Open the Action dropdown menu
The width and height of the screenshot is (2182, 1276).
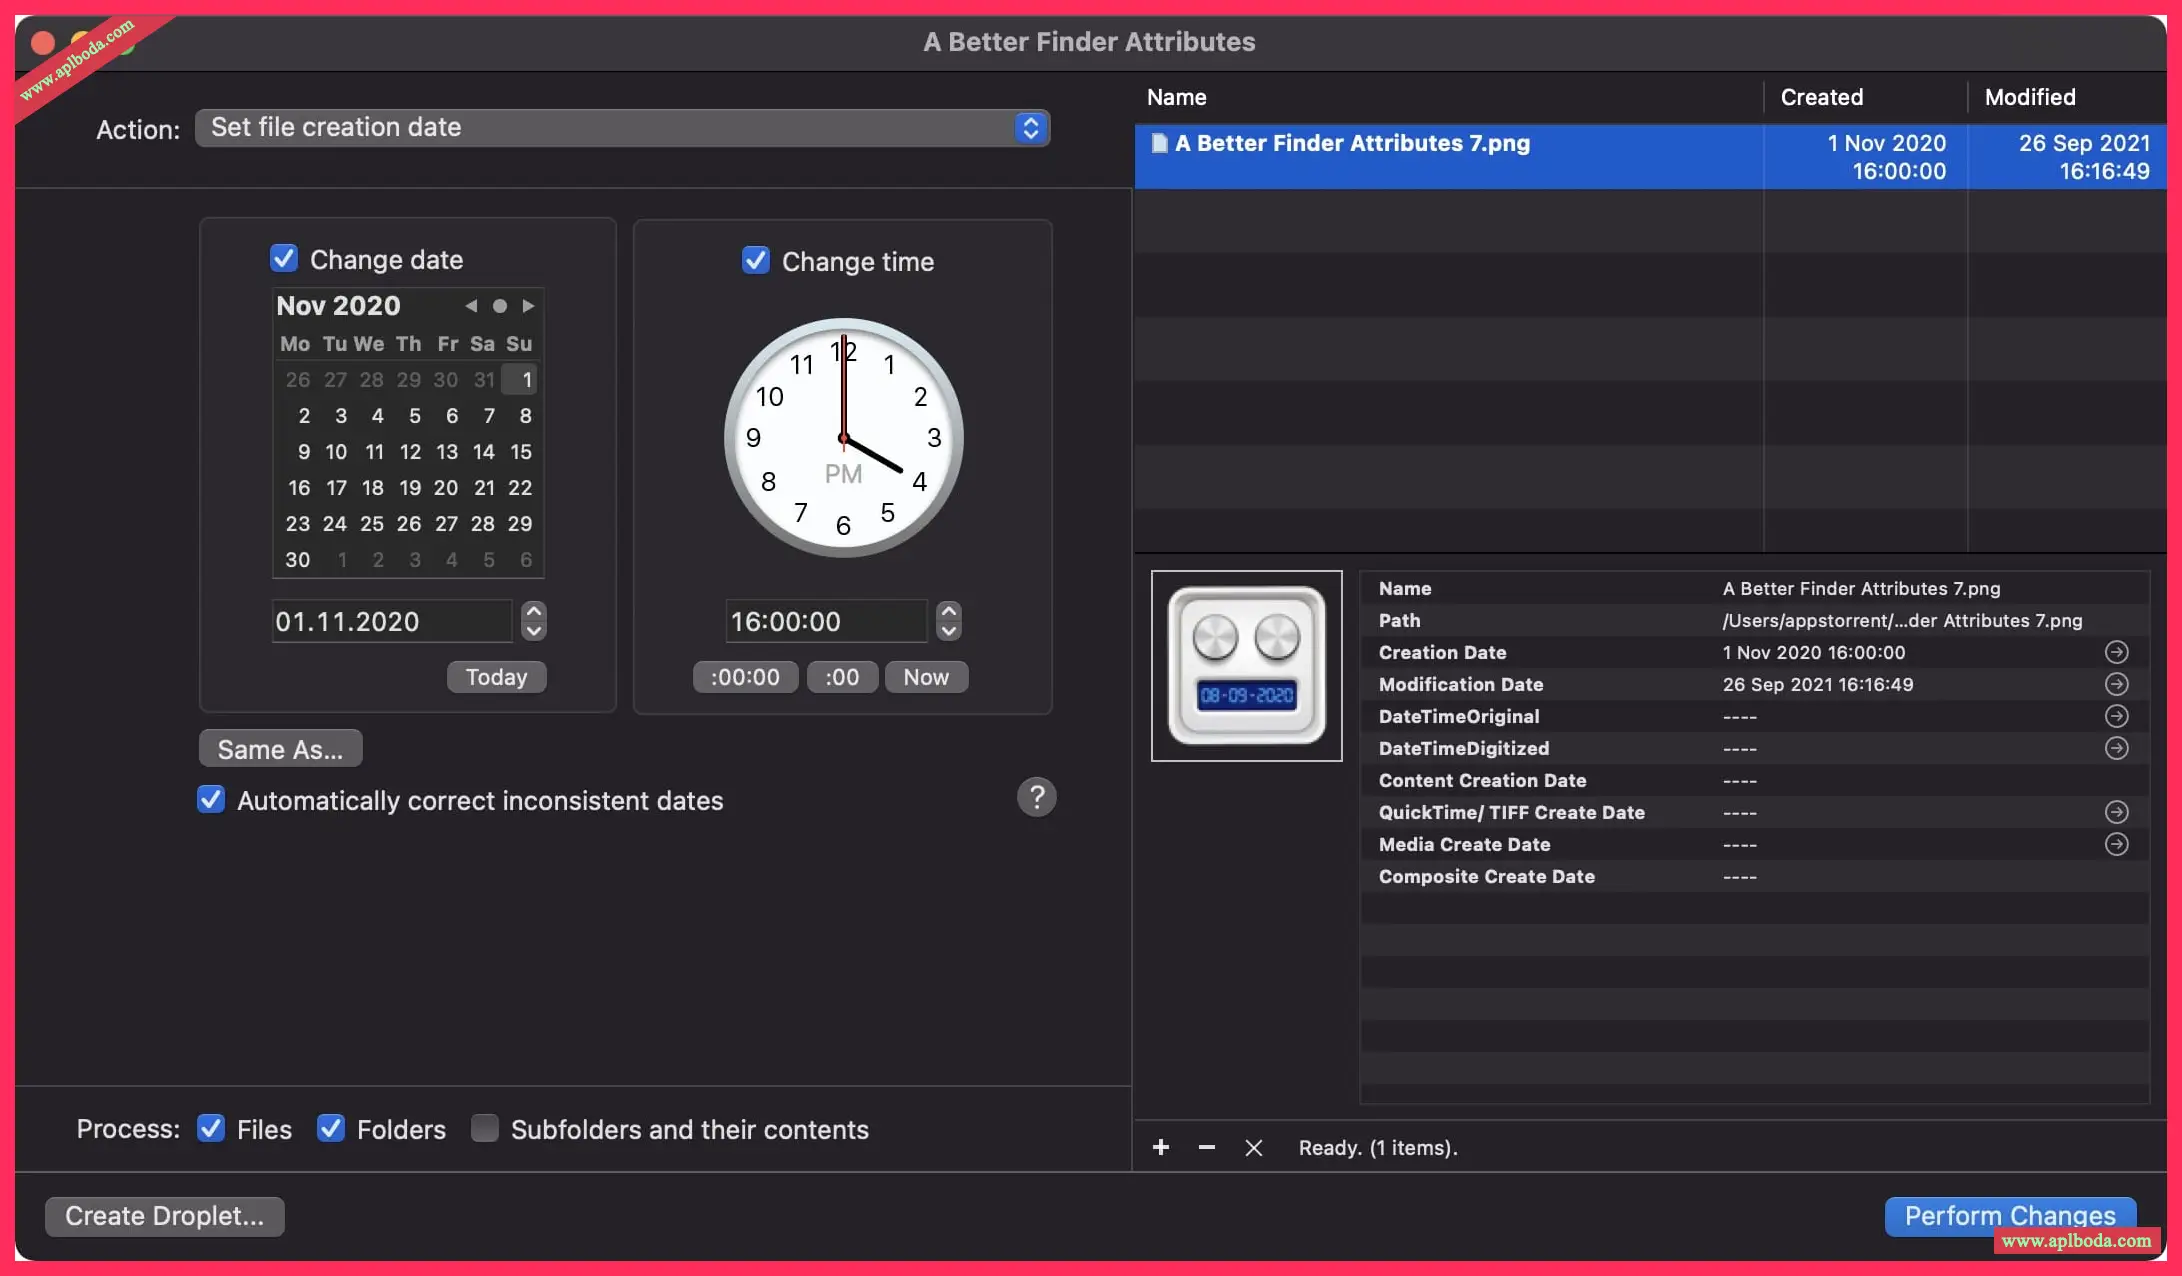[x=622, y=128]
